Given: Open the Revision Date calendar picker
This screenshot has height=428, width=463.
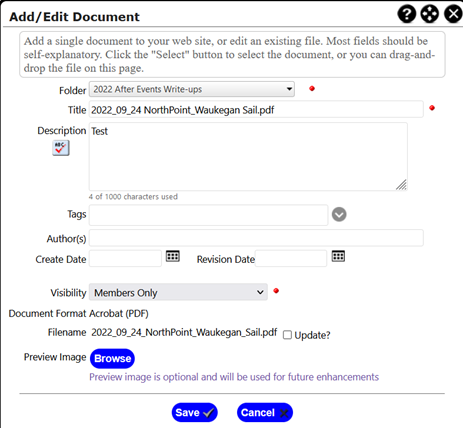Looking at the screenshot, I should pyautogui.click(x=338, y=256).
